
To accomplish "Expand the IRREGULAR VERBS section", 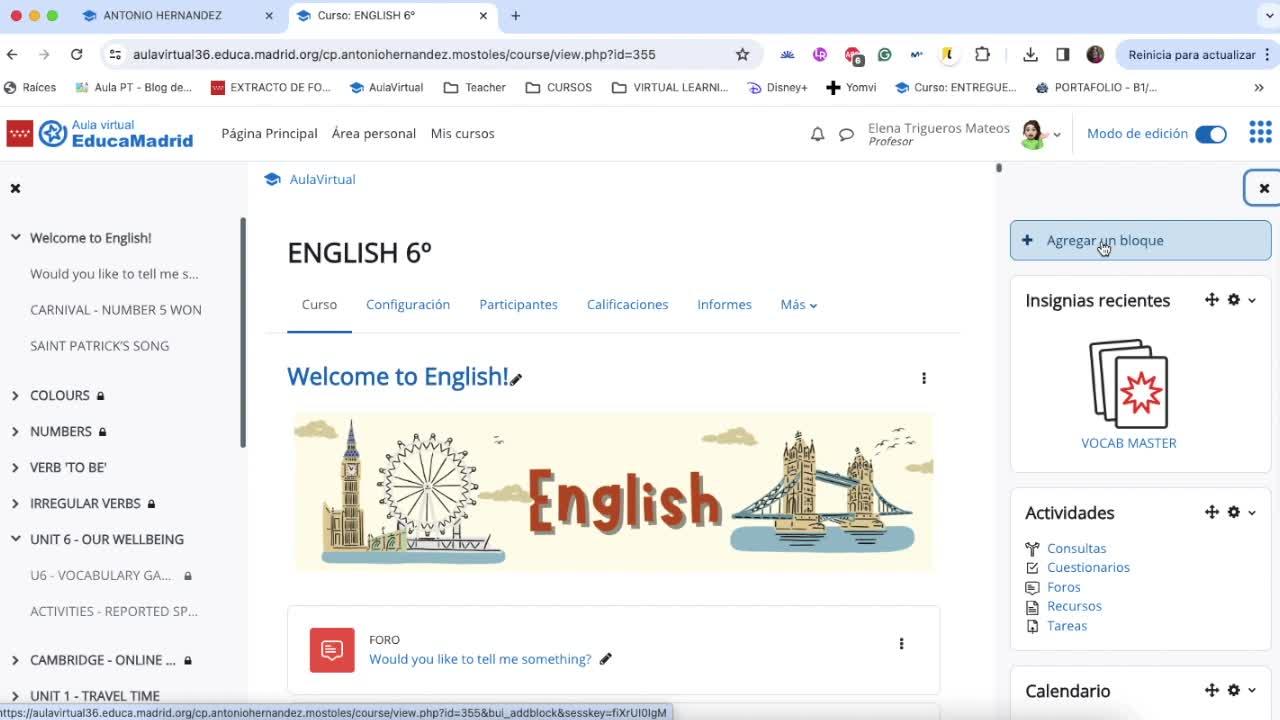I will pyautogui.click(x=15, y=504).
